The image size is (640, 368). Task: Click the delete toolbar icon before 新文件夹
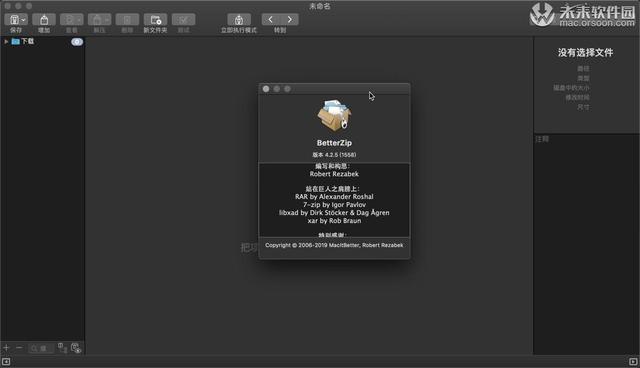tap(127, 20)
